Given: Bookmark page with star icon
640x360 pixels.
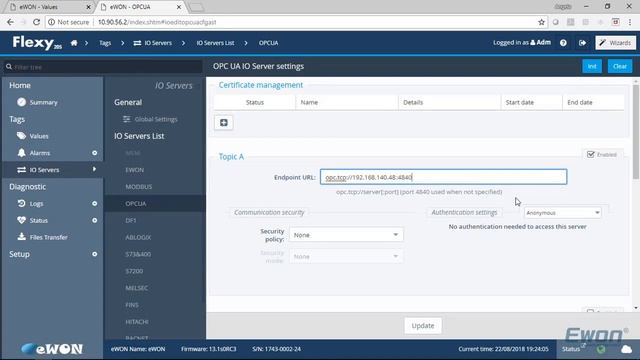Looking at the screenshot, I should tap(541, 22).
